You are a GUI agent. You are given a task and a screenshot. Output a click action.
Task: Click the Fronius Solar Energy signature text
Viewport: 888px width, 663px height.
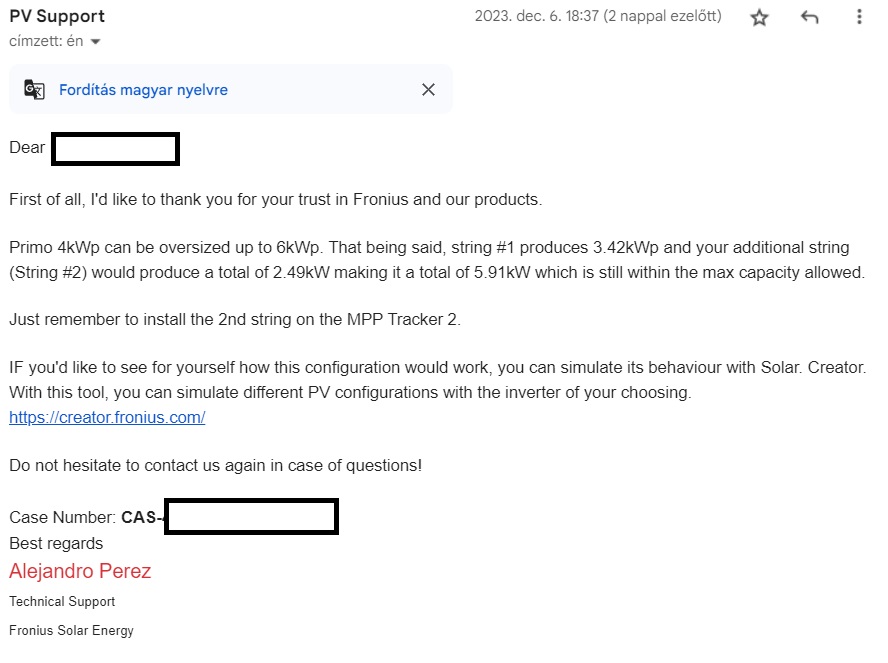pos(71,630)
